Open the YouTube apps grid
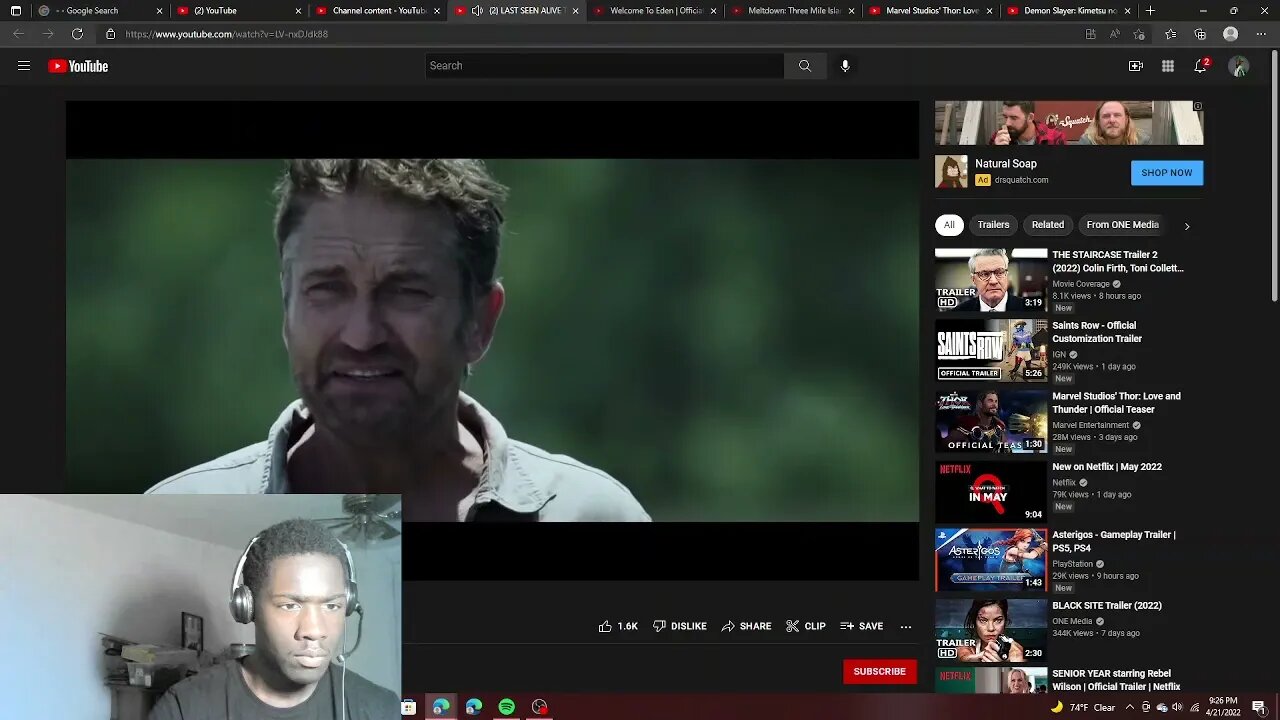 [x=1168, y=66]
